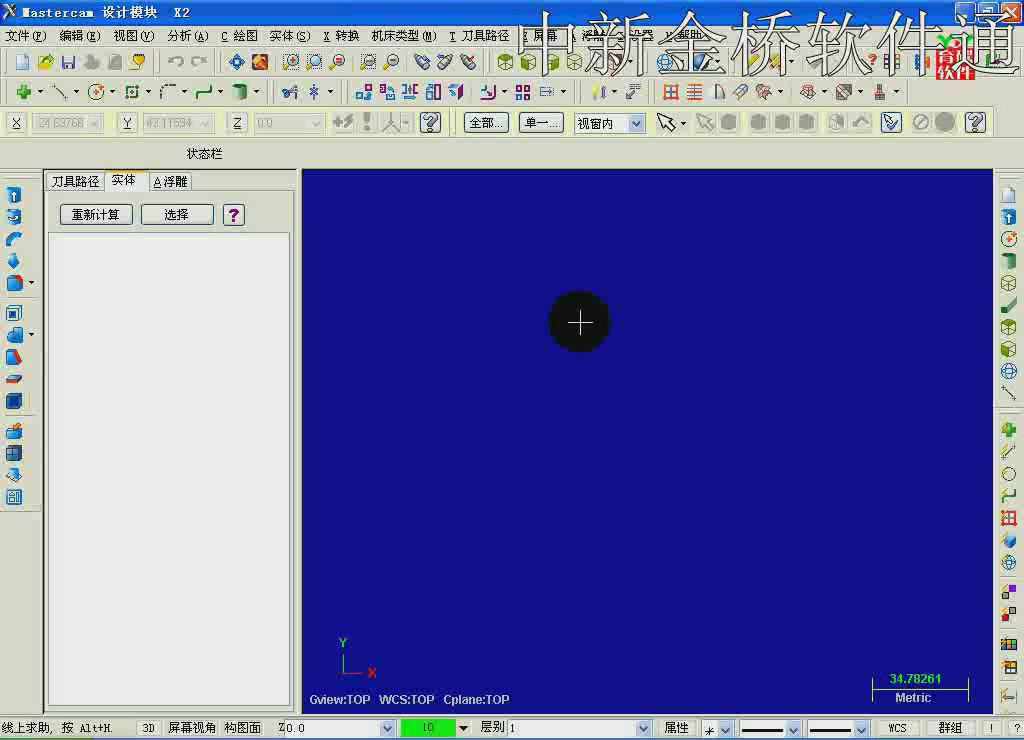This screenshot has height=740, width=1024.
Task: Click the red grid Drafting dimension icon
Action: coord(670,92)
